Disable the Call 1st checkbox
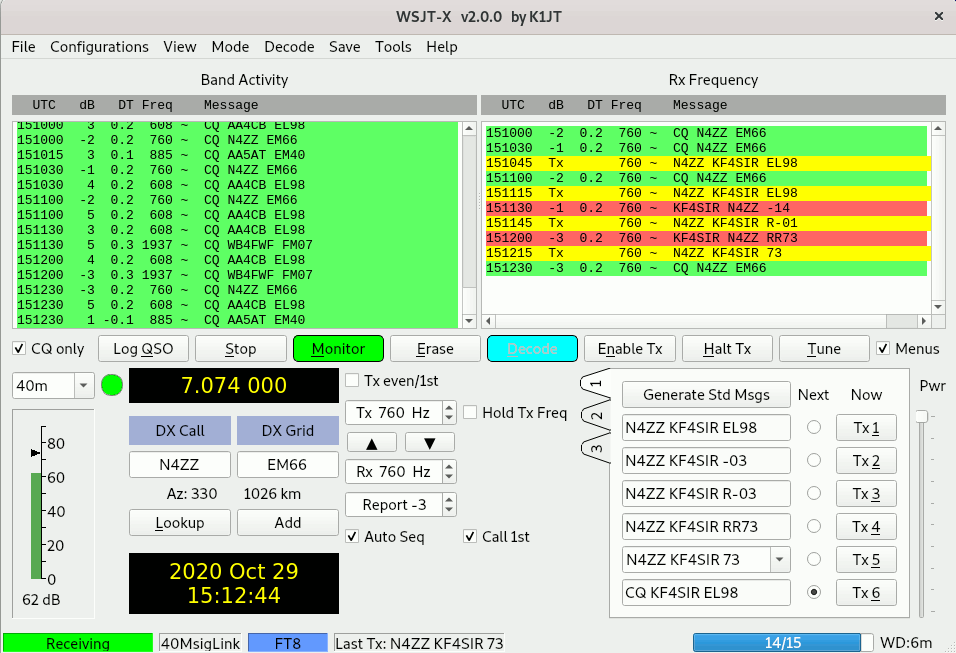The width and height of the screenshot is (956, 653). pyautogui.click(x=470, y=537)
